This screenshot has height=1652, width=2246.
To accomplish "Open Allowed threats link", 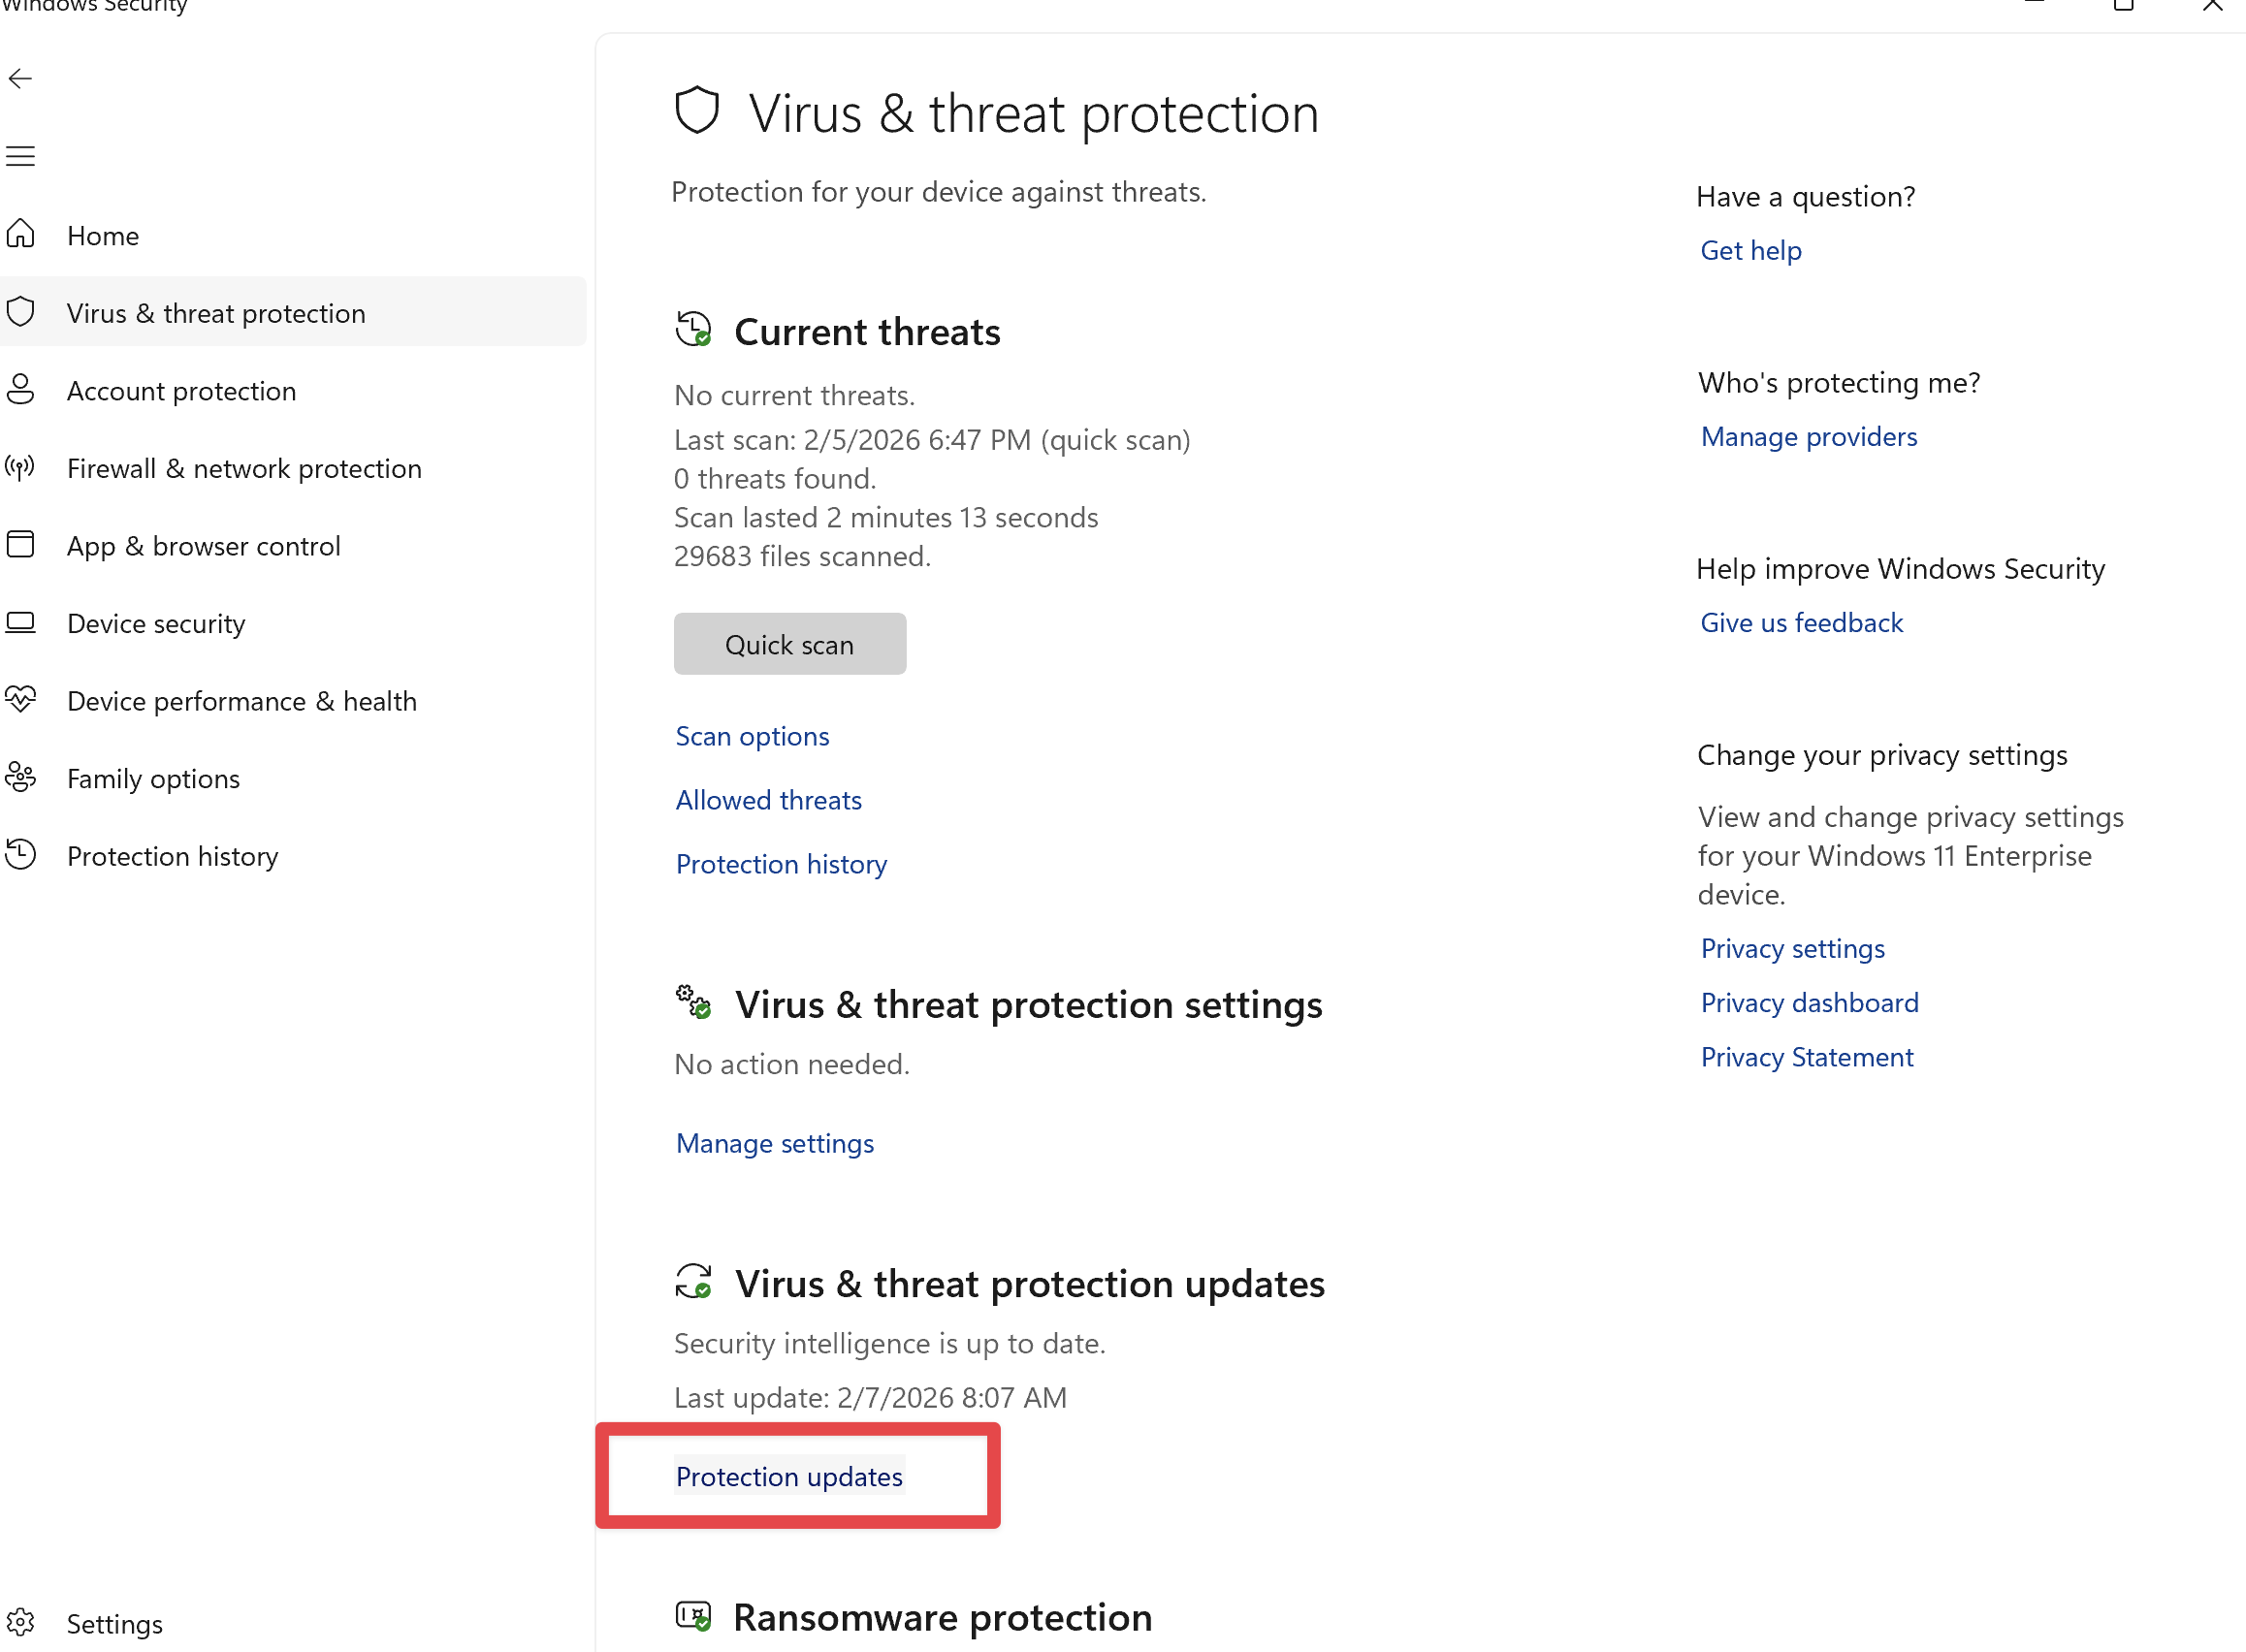I will [x=768, y=800].
